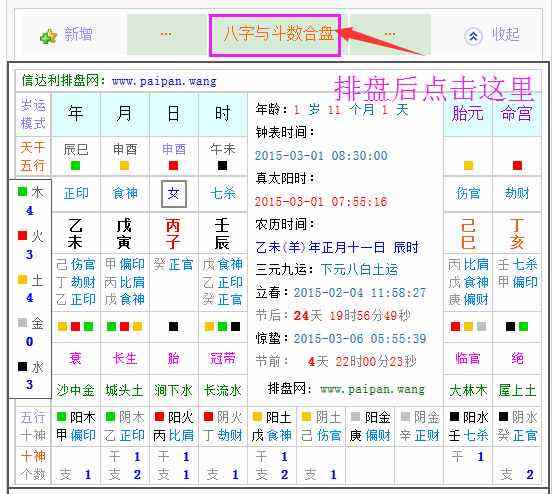Click the 阳木 甲 偏印 cell
Screen dimensions: 553x494
click(76, 427)
